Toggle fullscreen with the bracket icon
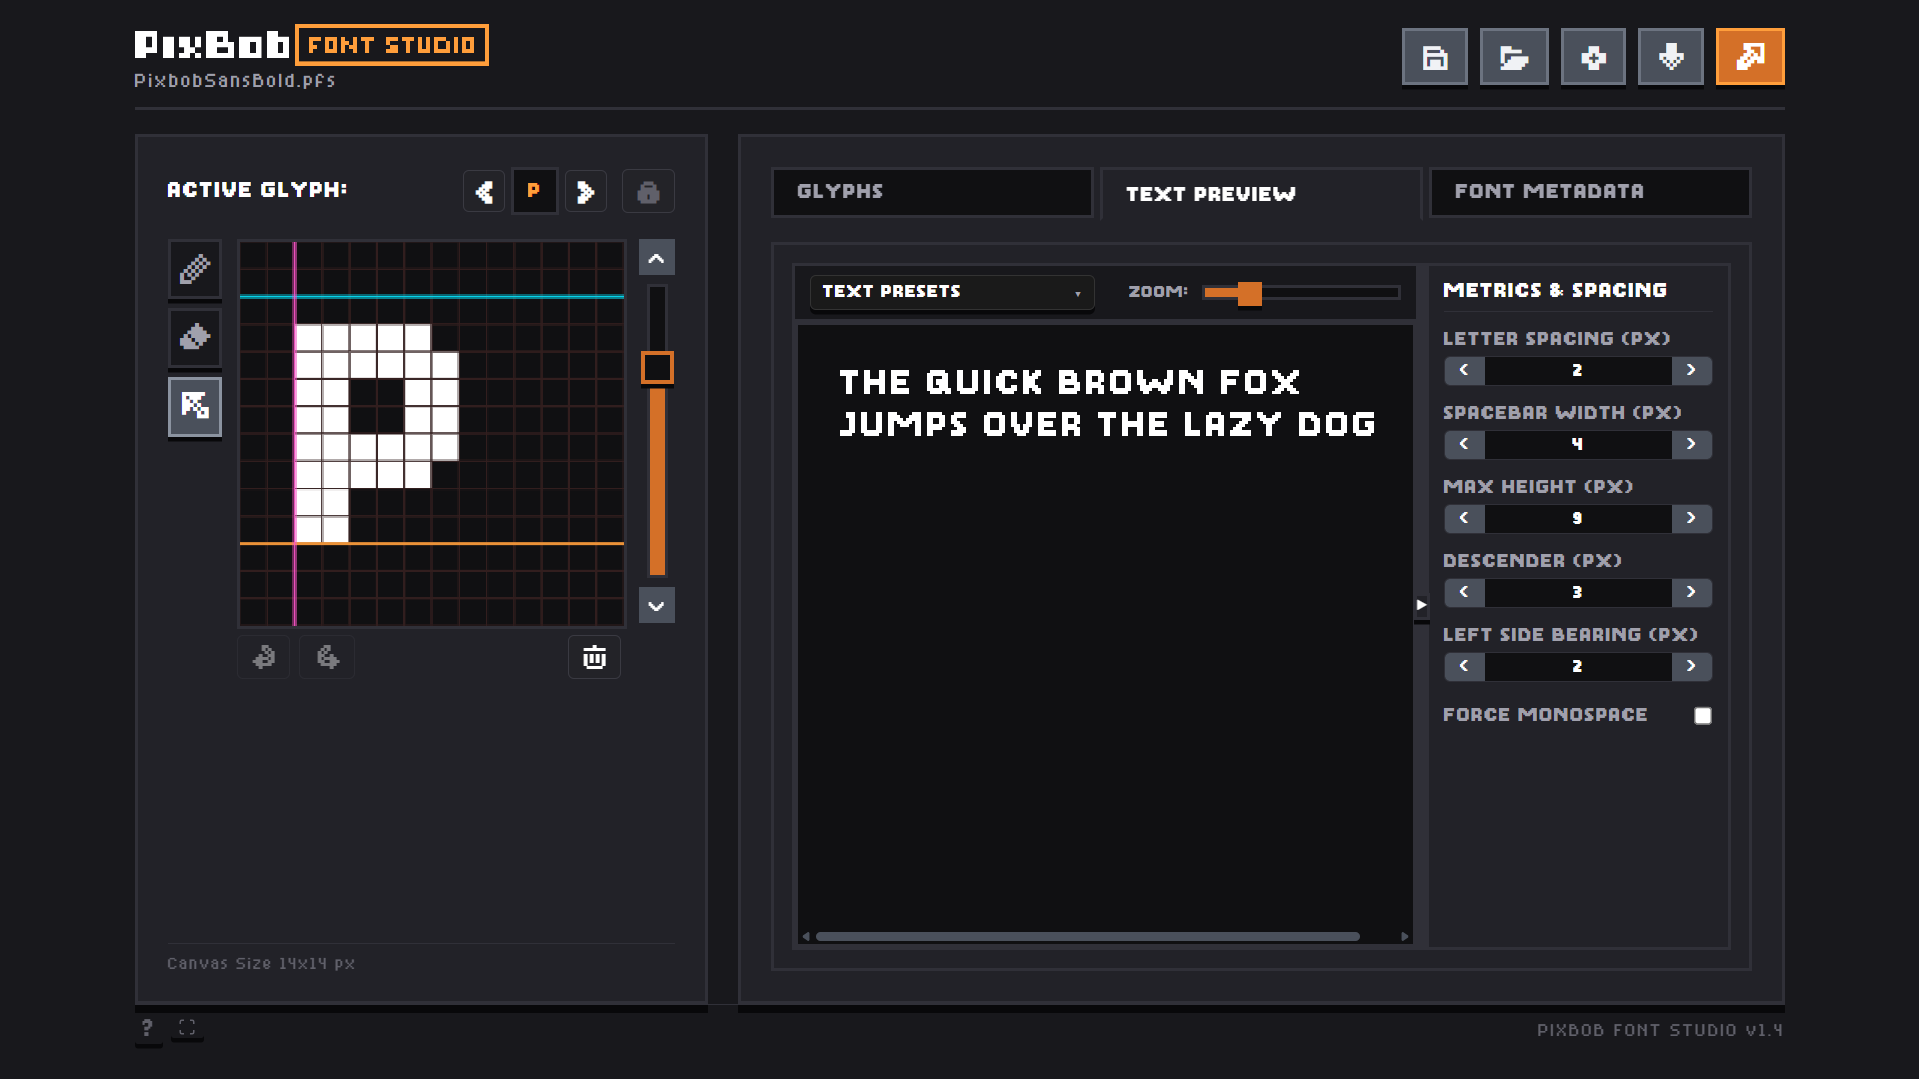1919x1079 pixels. coord(187,1028)
